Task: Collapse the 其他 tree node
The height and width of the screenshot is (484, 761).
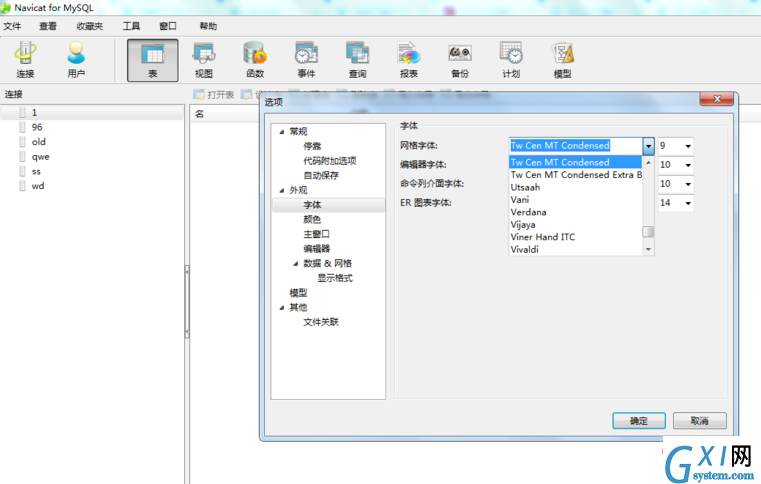Action: (x=282, y=307)
